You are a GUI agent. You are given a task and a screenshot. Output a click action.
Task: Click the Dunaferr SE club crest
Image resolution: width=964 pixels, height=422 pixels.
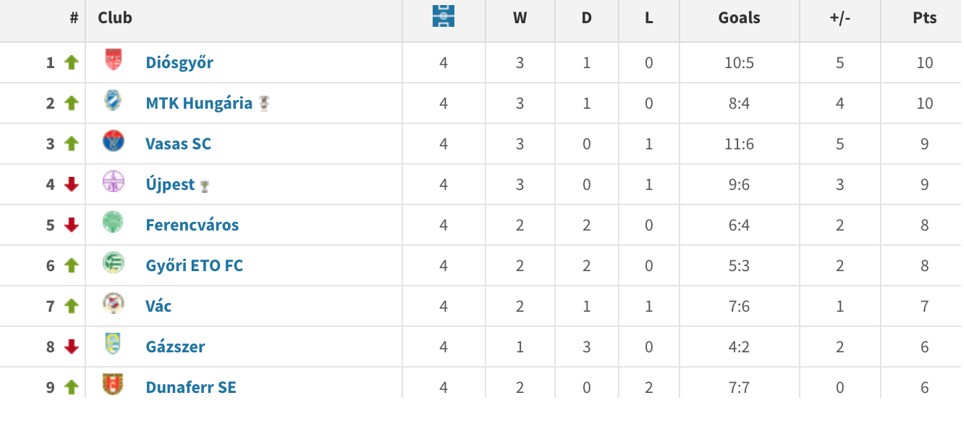114,385
